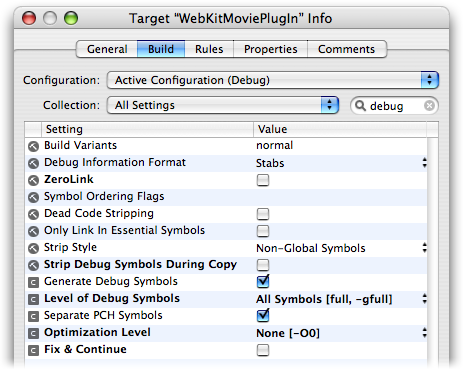Click inside the debug search field

(395, 106)
